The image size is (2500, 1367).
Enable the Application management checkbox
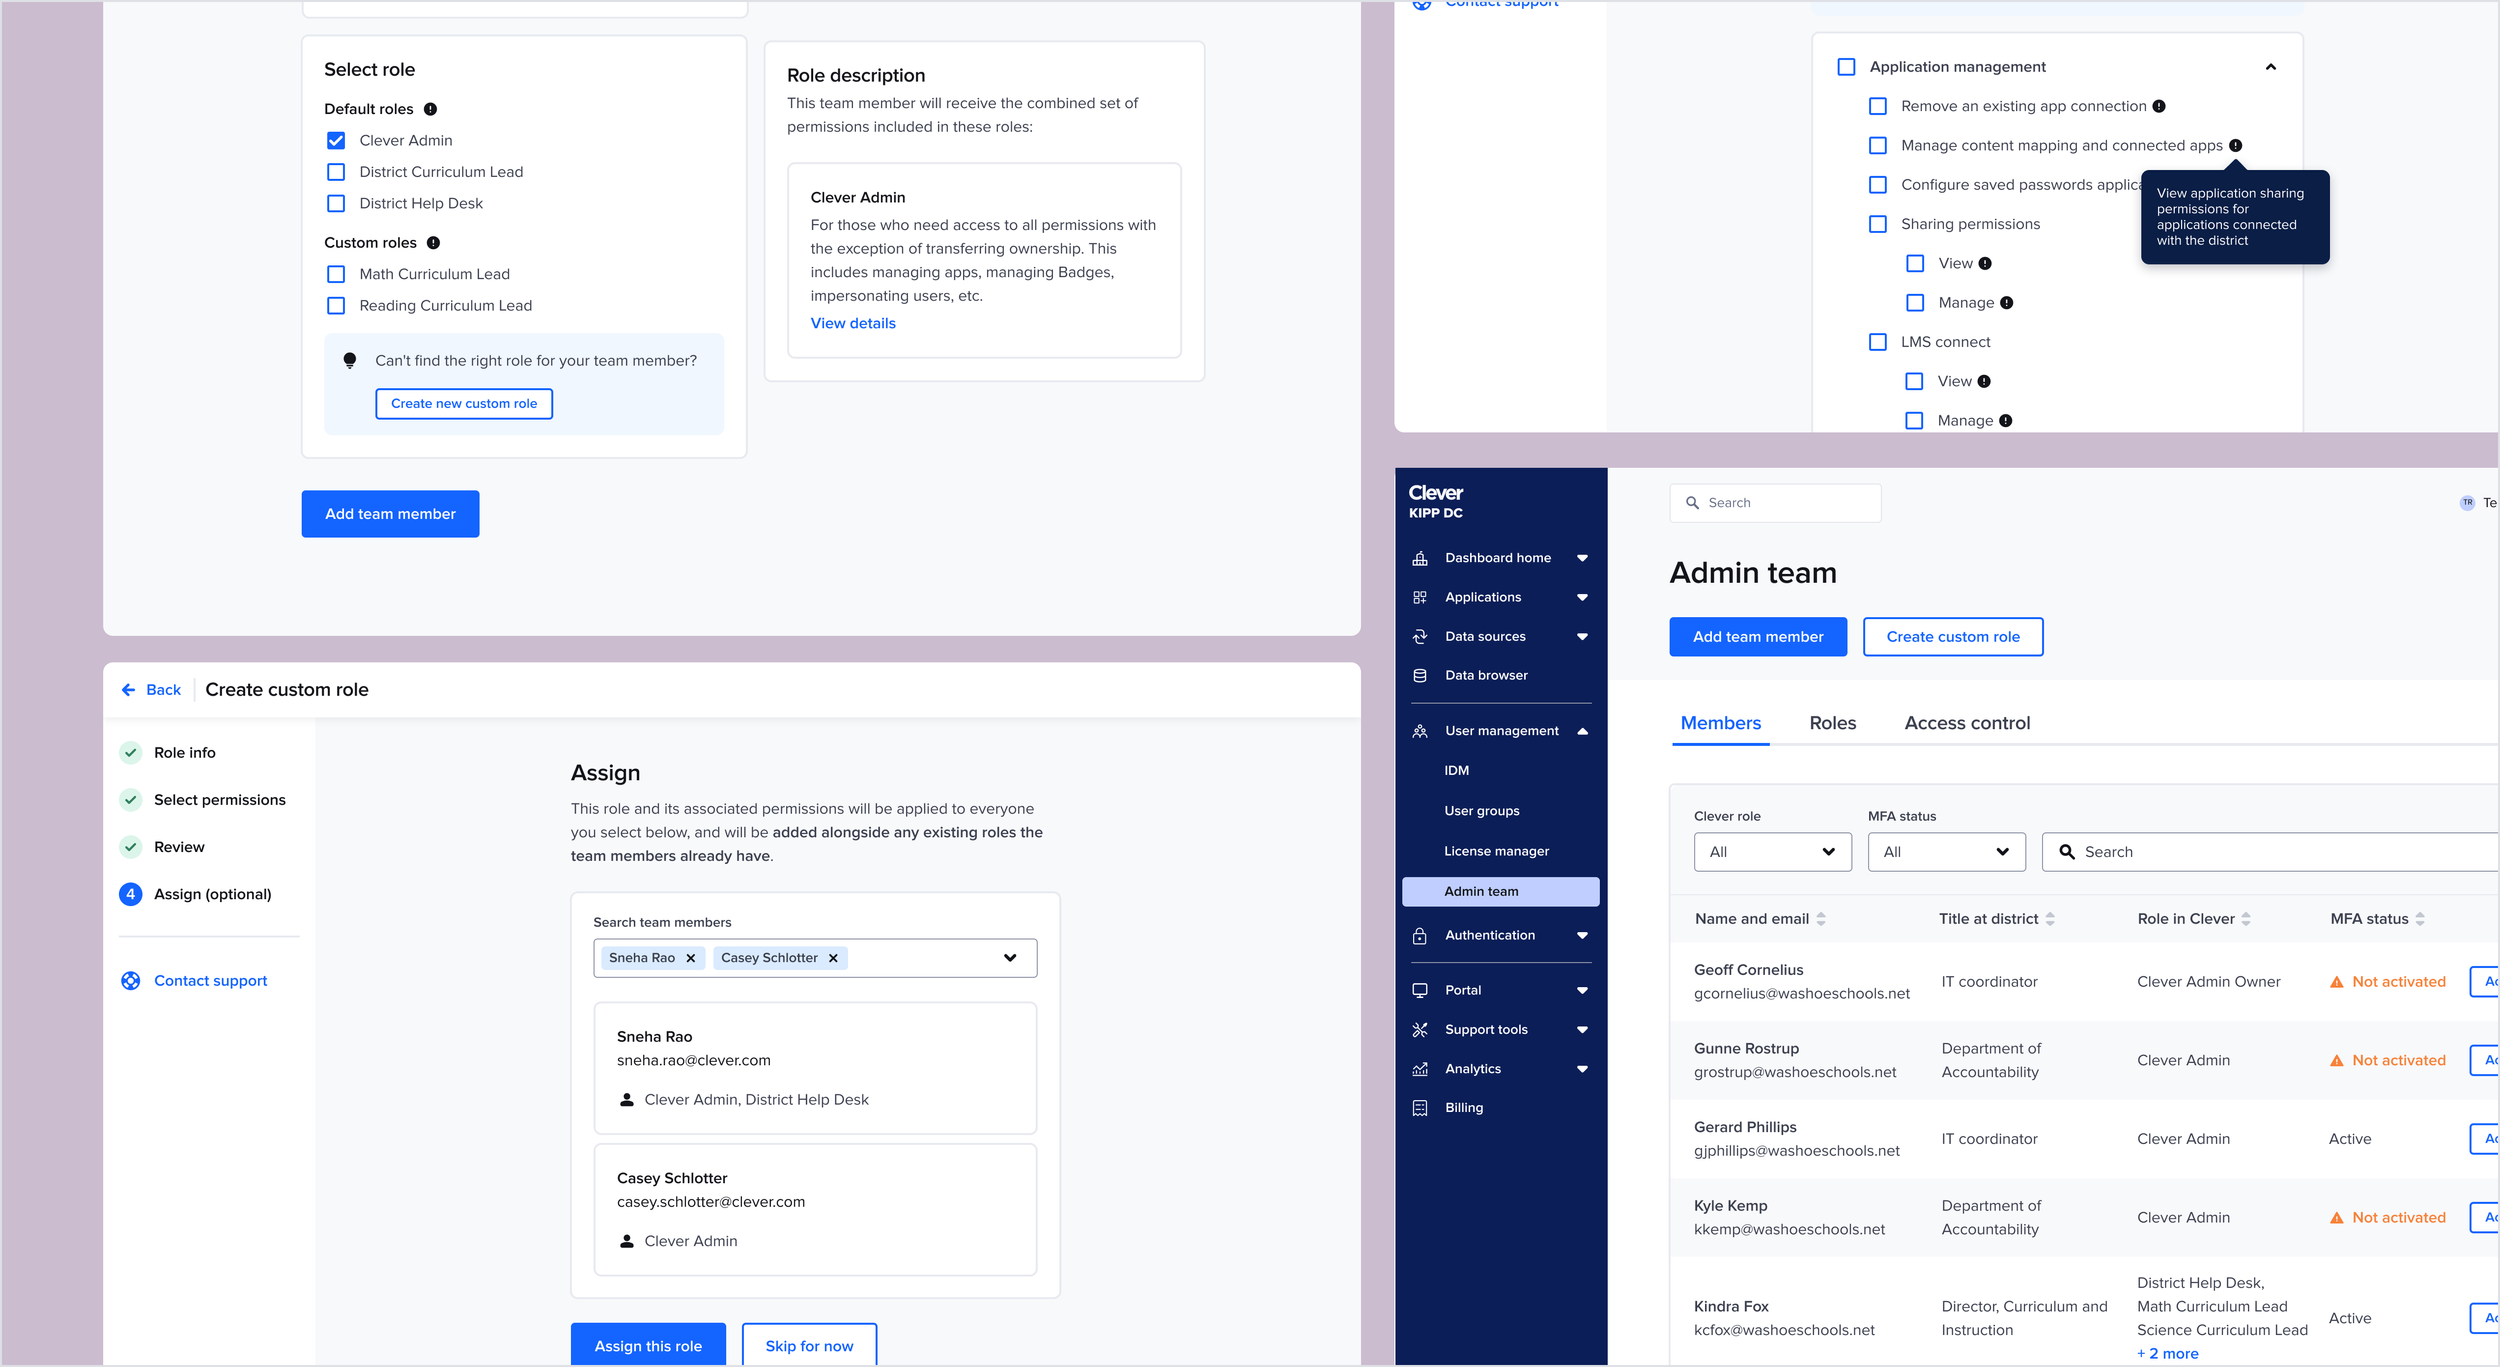tap(1846, 66)
